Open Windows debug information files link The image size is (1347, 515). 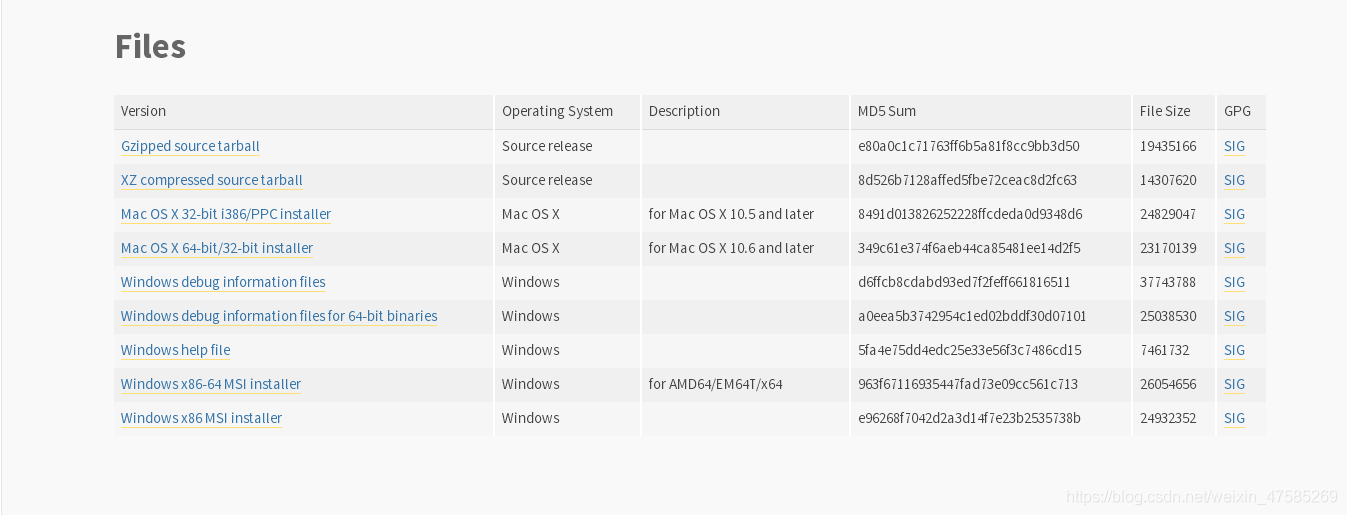pyautogui.click(x=223, y=282)
